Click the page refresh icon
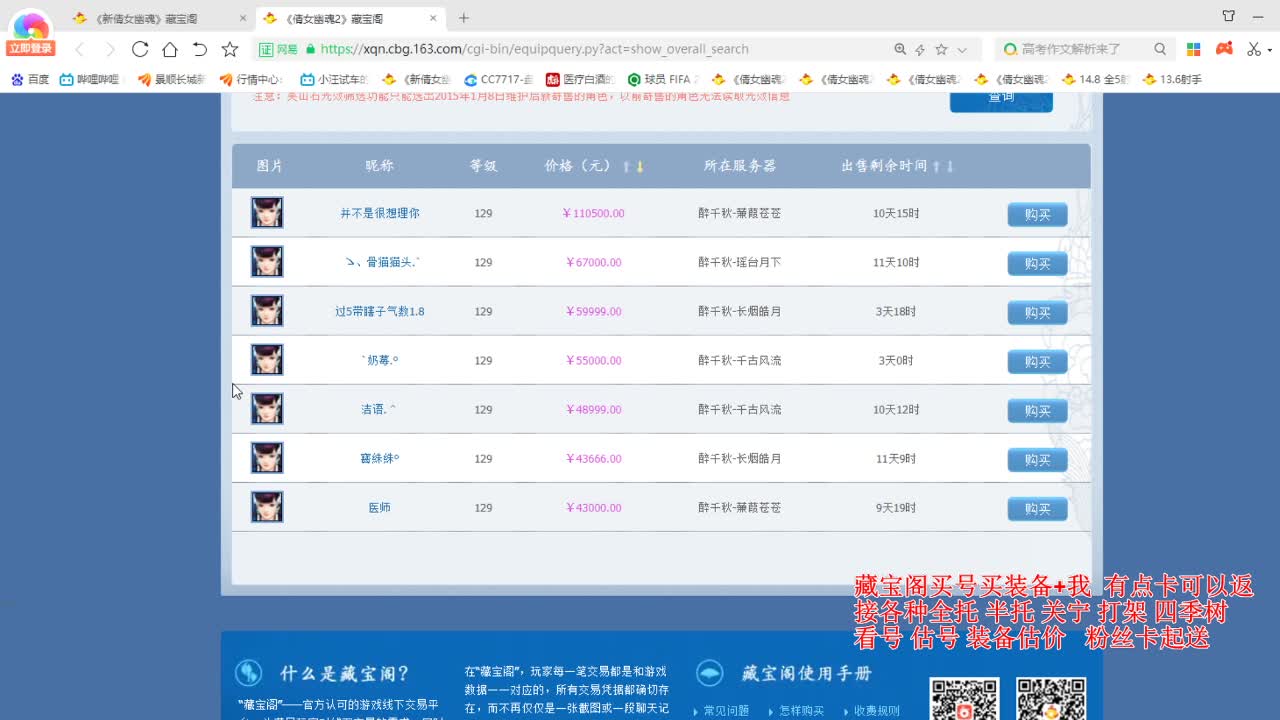The image size is (1280, 720). [141, 48]
